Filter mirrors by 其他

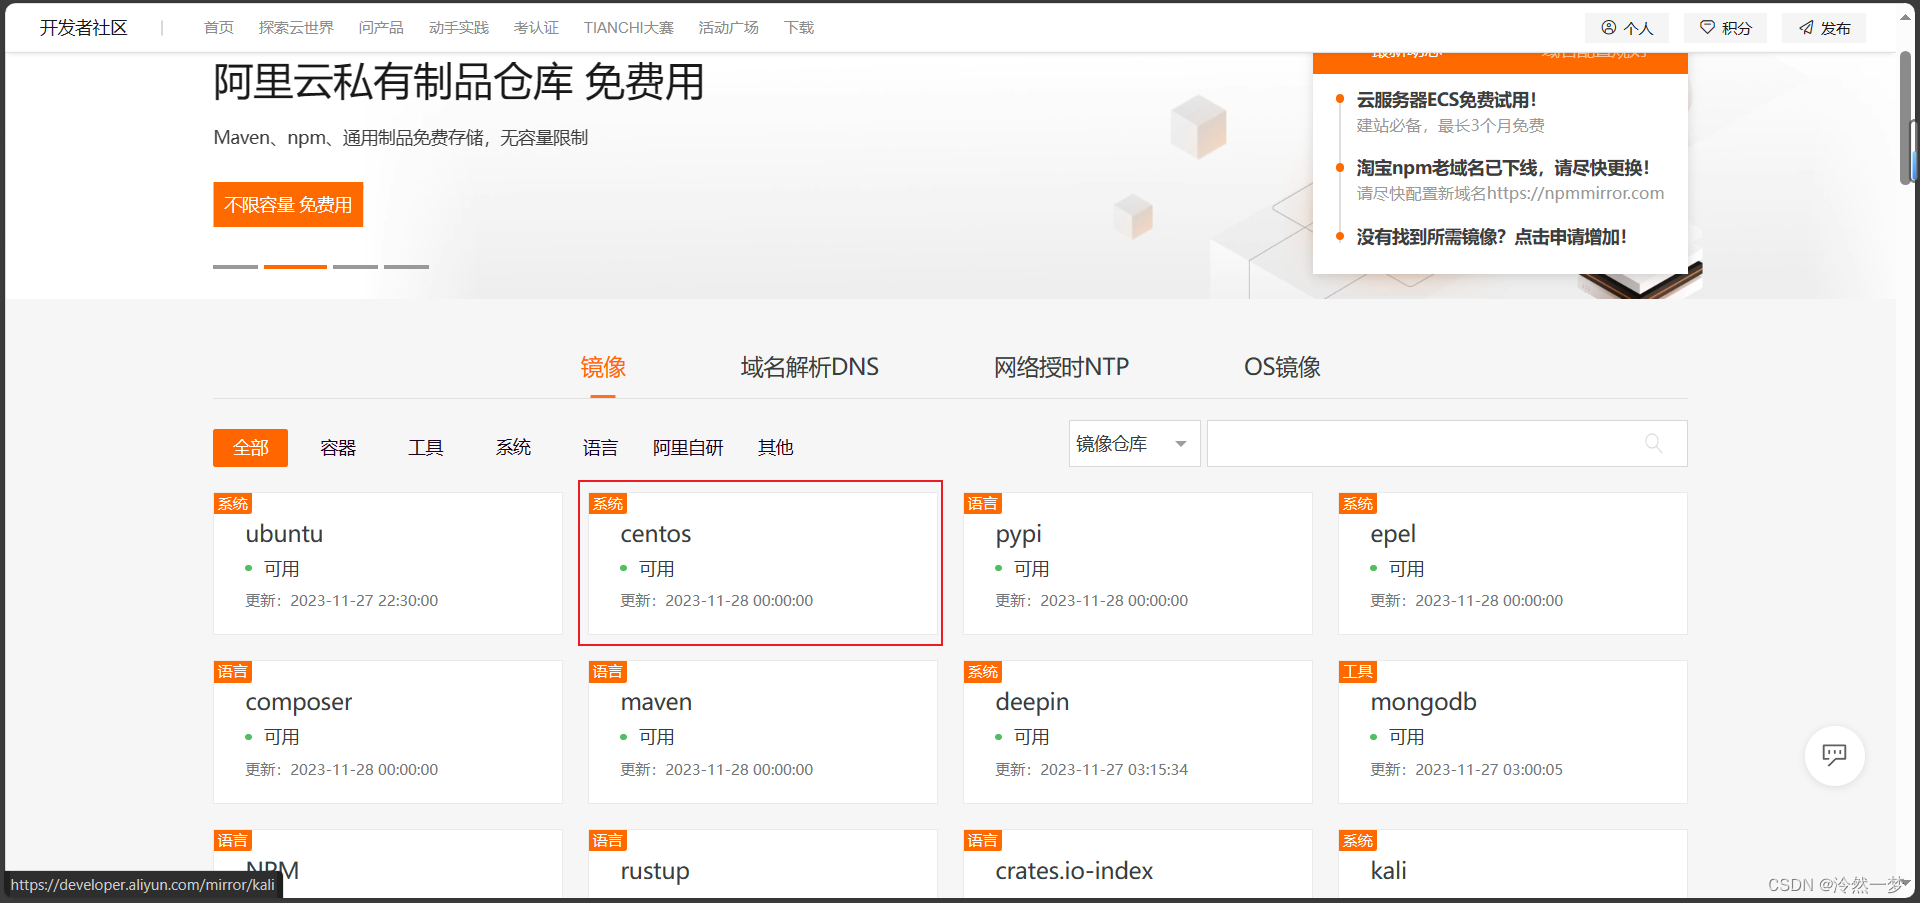point(775,447)
